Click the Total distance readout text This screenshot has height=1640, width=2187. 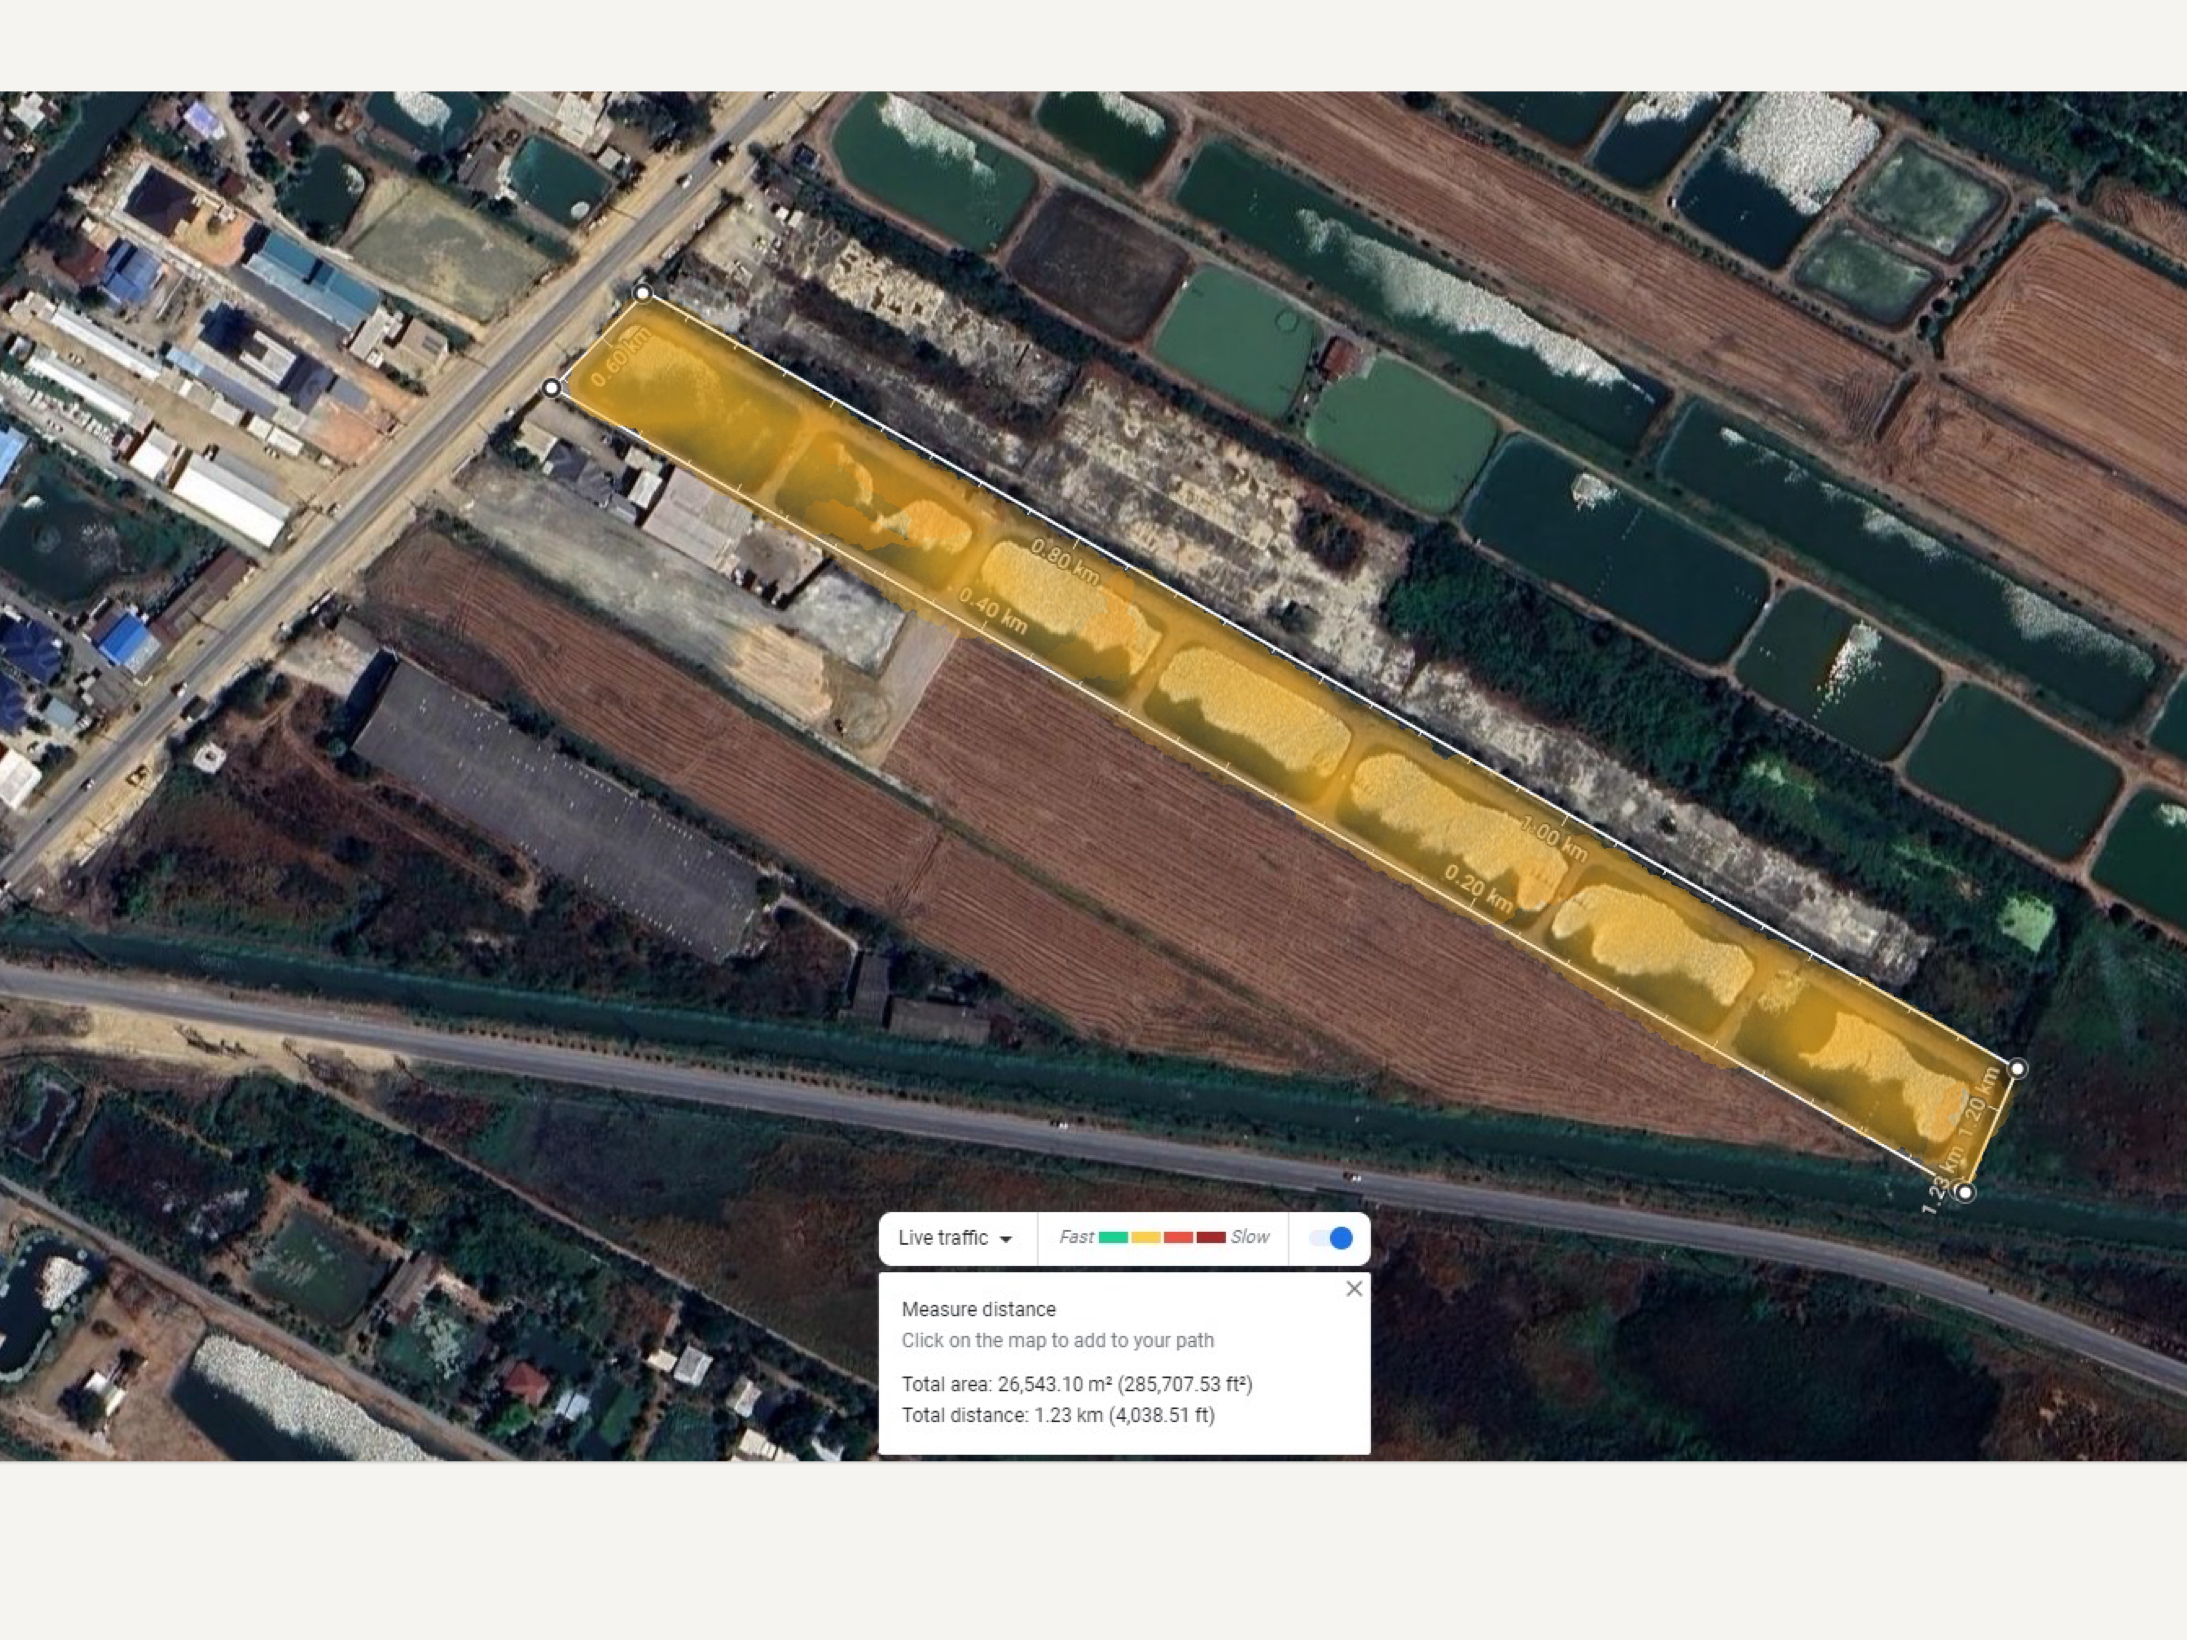(x=1058, y=1415)
